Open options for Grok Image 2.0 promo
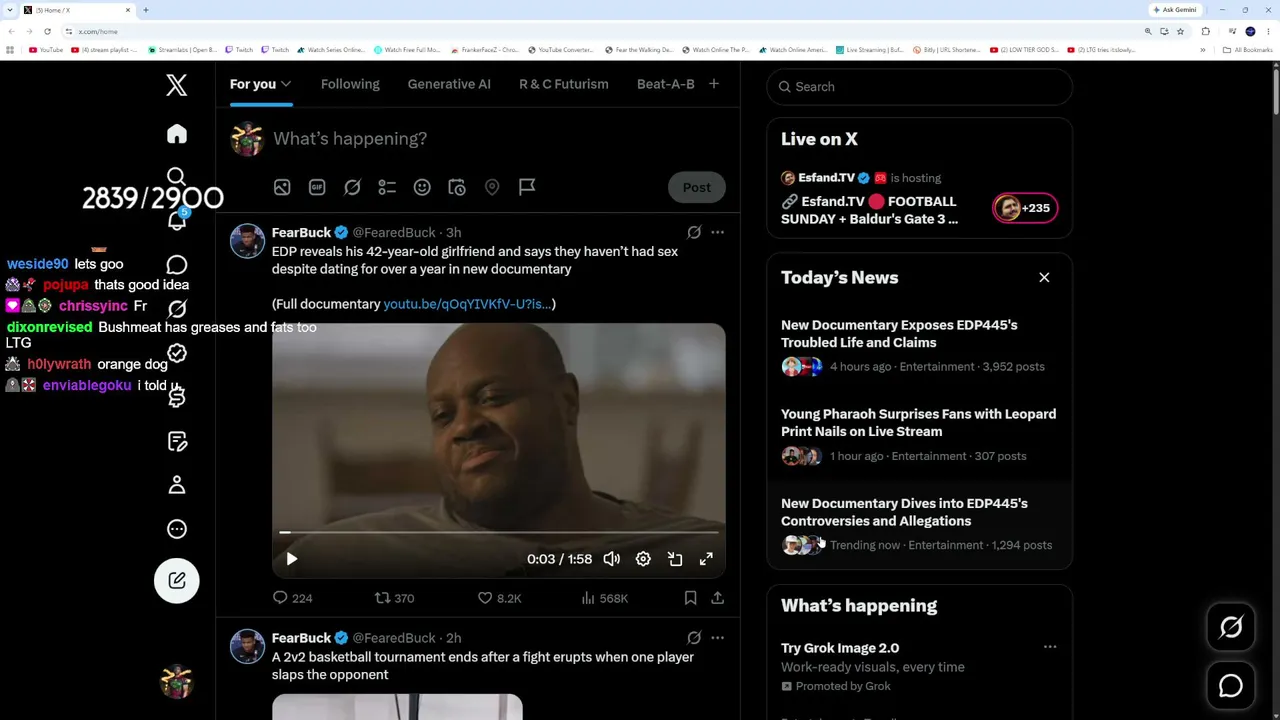This screenshot has height=720, width=1280. (x=1050, y=647)
